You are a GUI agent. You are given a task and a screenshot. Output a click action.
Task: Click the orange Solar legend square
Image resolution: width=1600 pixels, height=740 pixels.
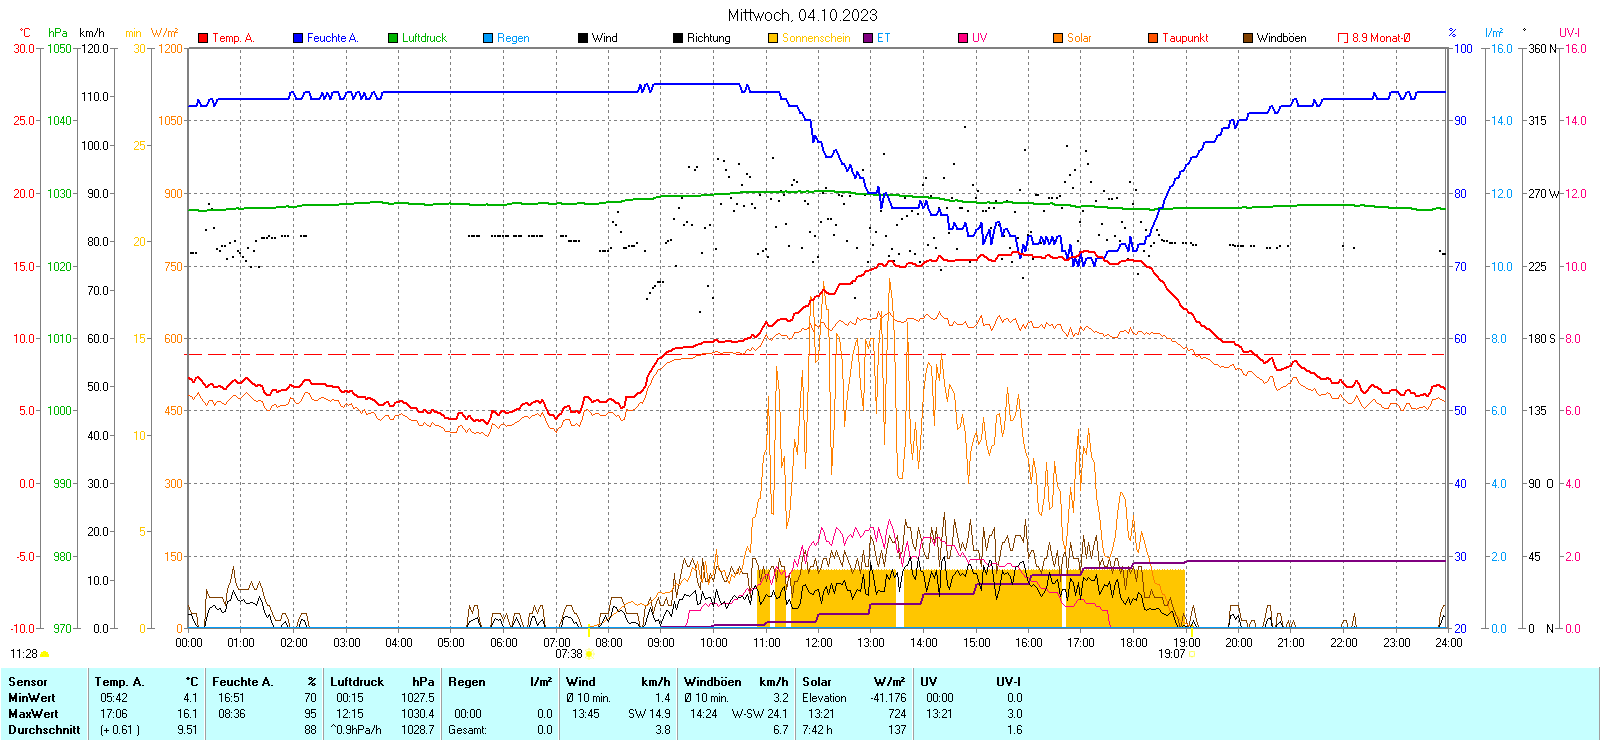(x=1058, y=38)
